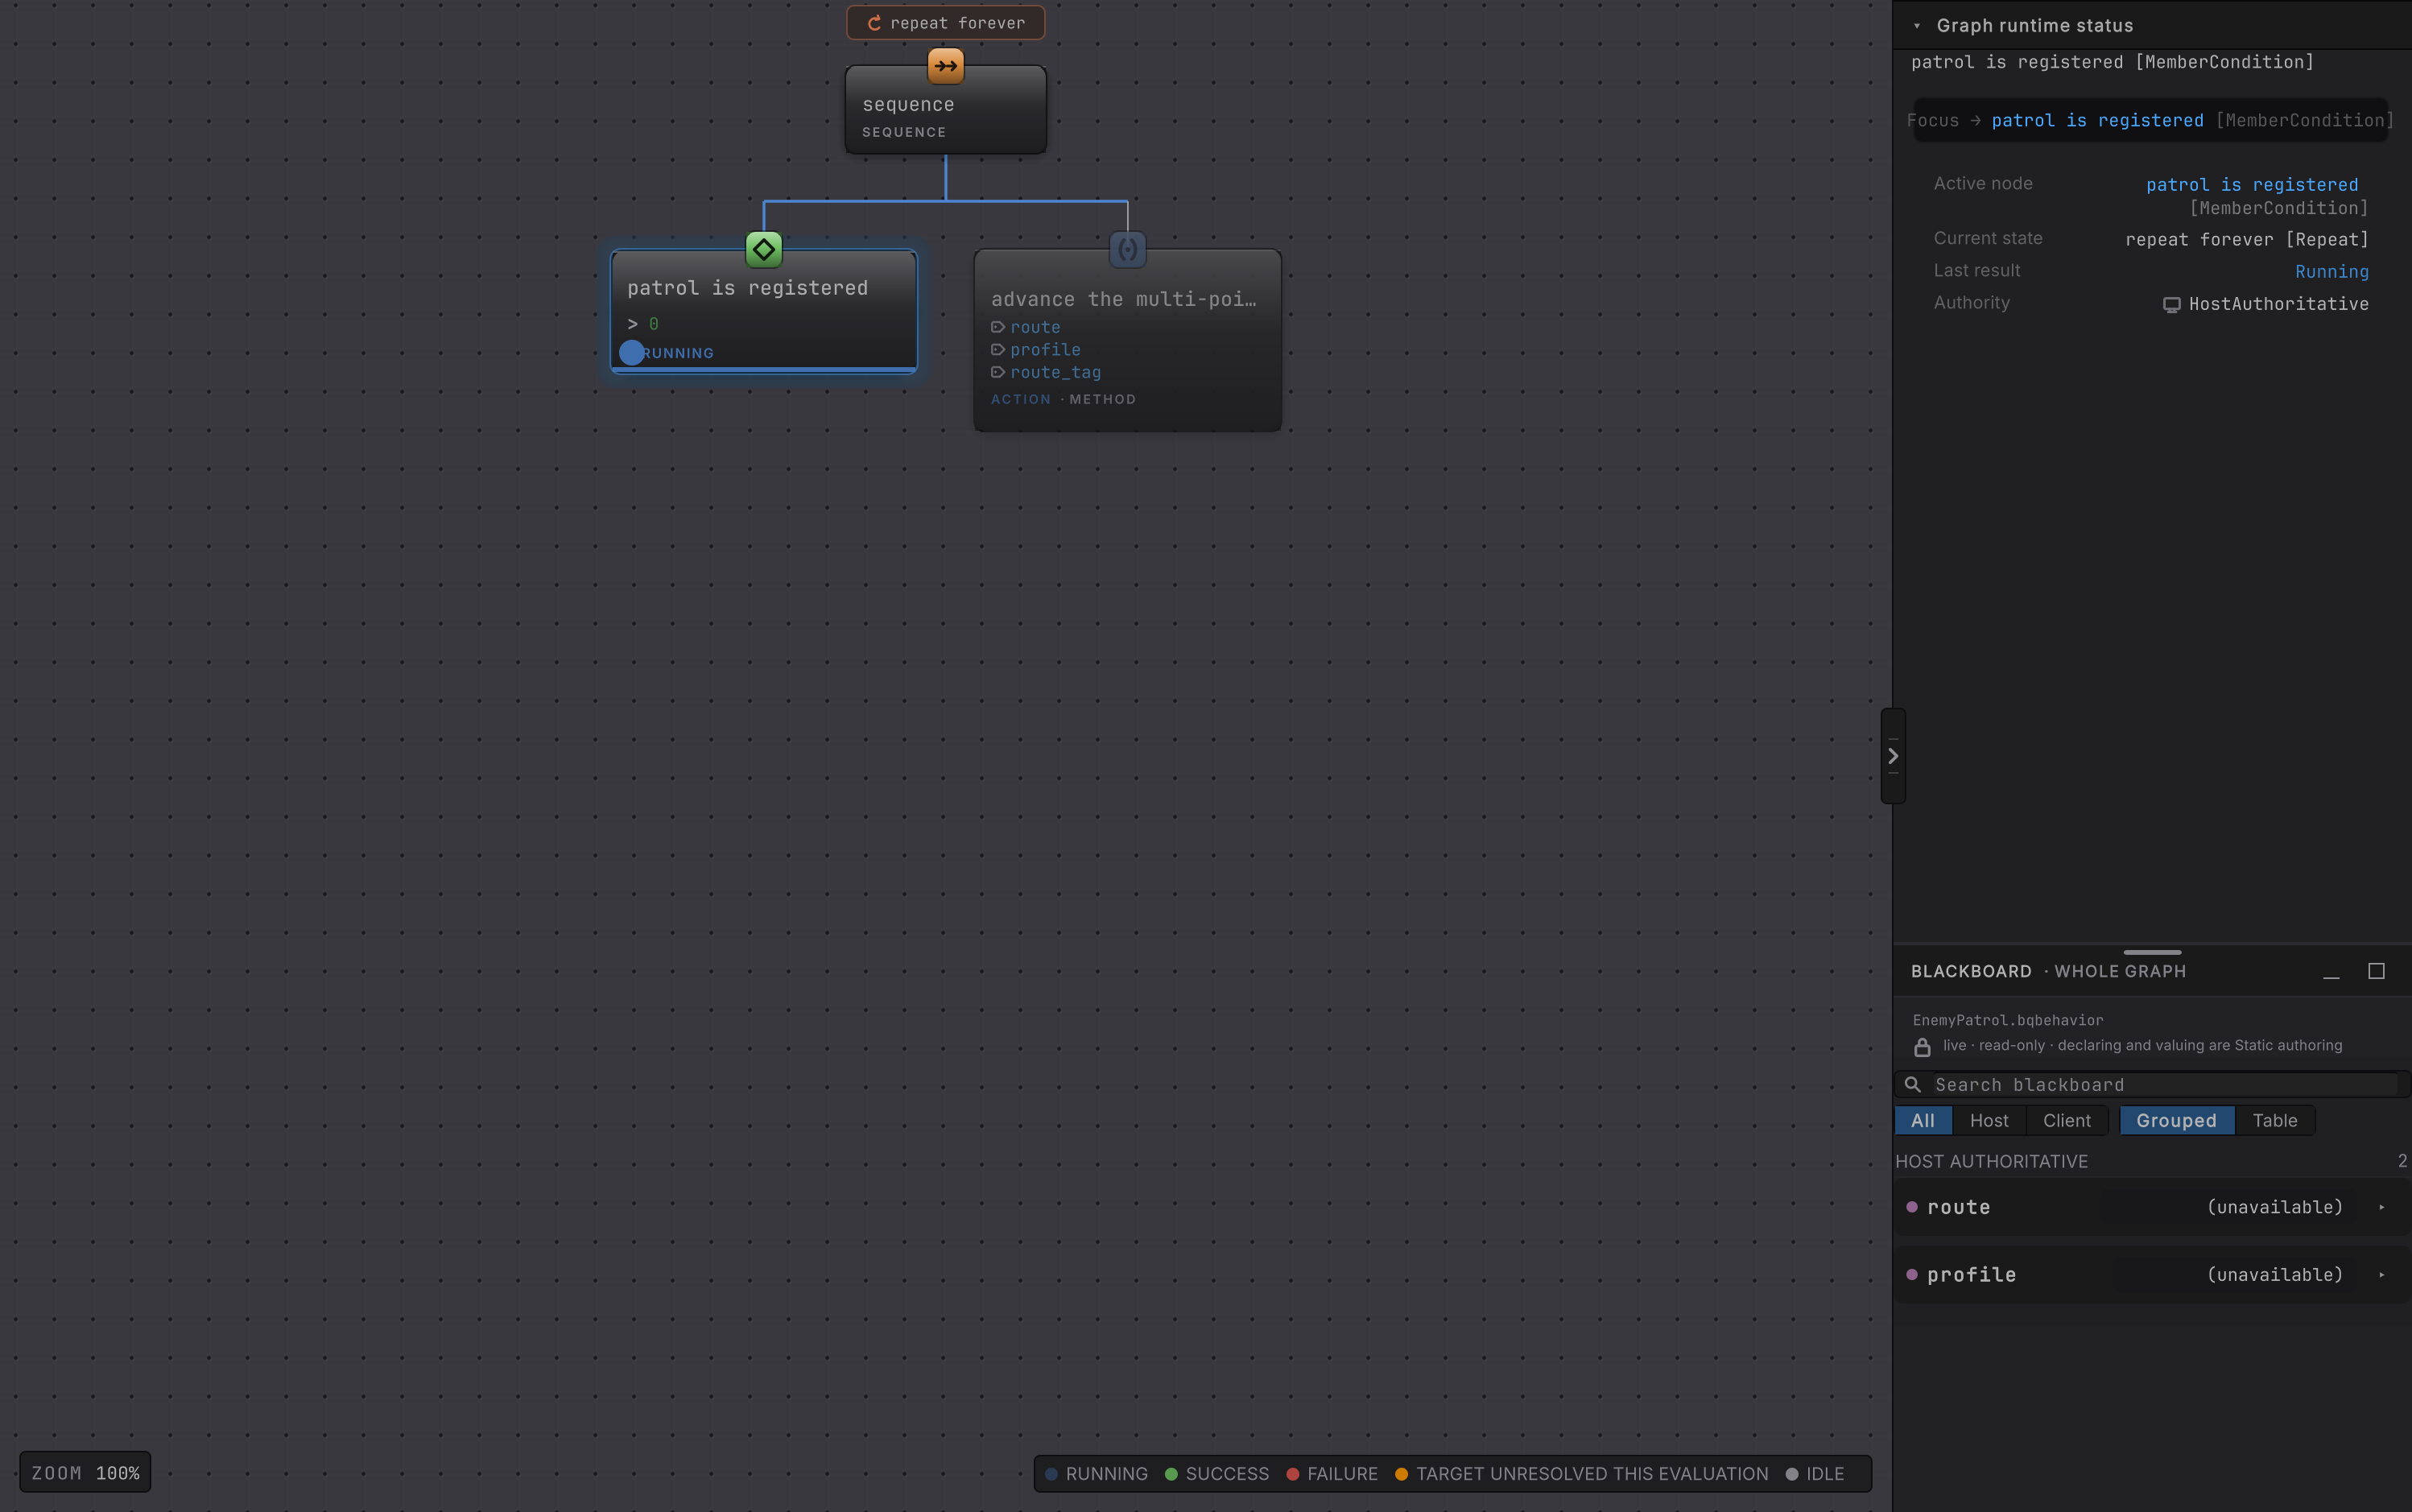Select the advance the multi-poi… action node
2412x1512 pixels.
click(x=1127, y=340)
